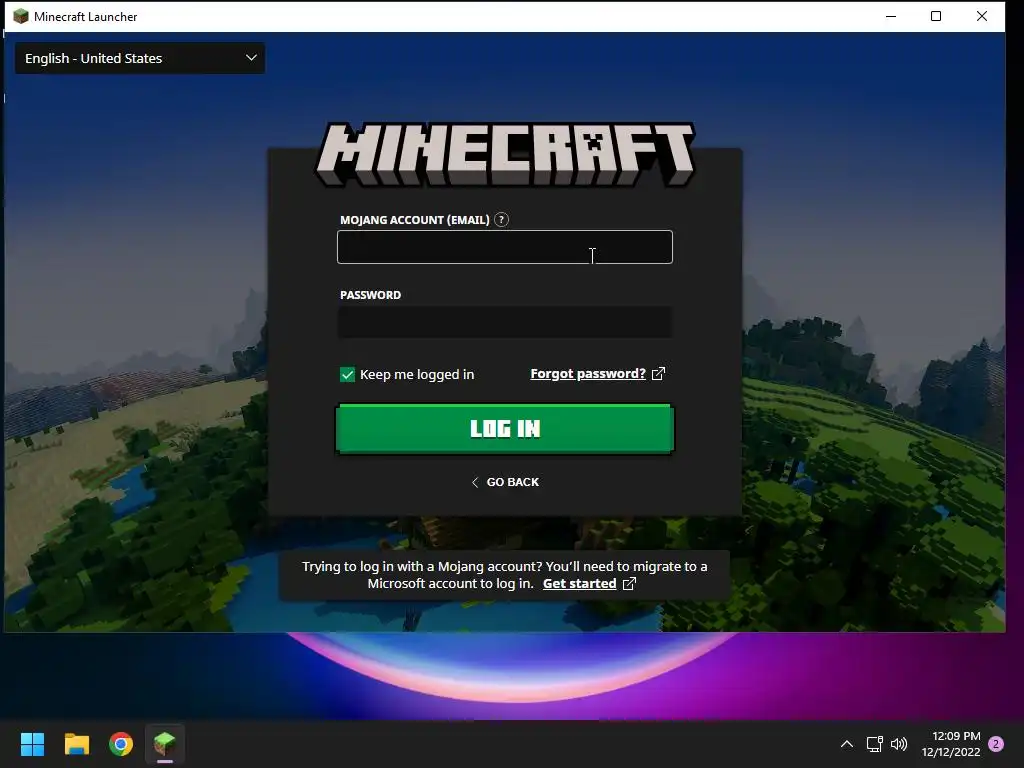Minimize the Minecraft Launcher window
The height and width of the screenshot is (768, 1024).
[891, 16]
